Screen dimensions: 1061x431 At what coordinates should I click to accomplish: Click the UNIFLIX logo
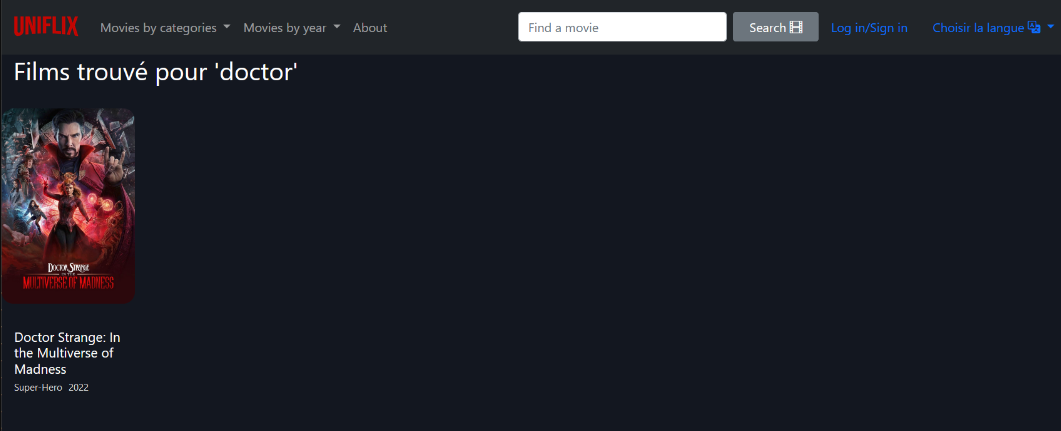click(x=45, y=27)
